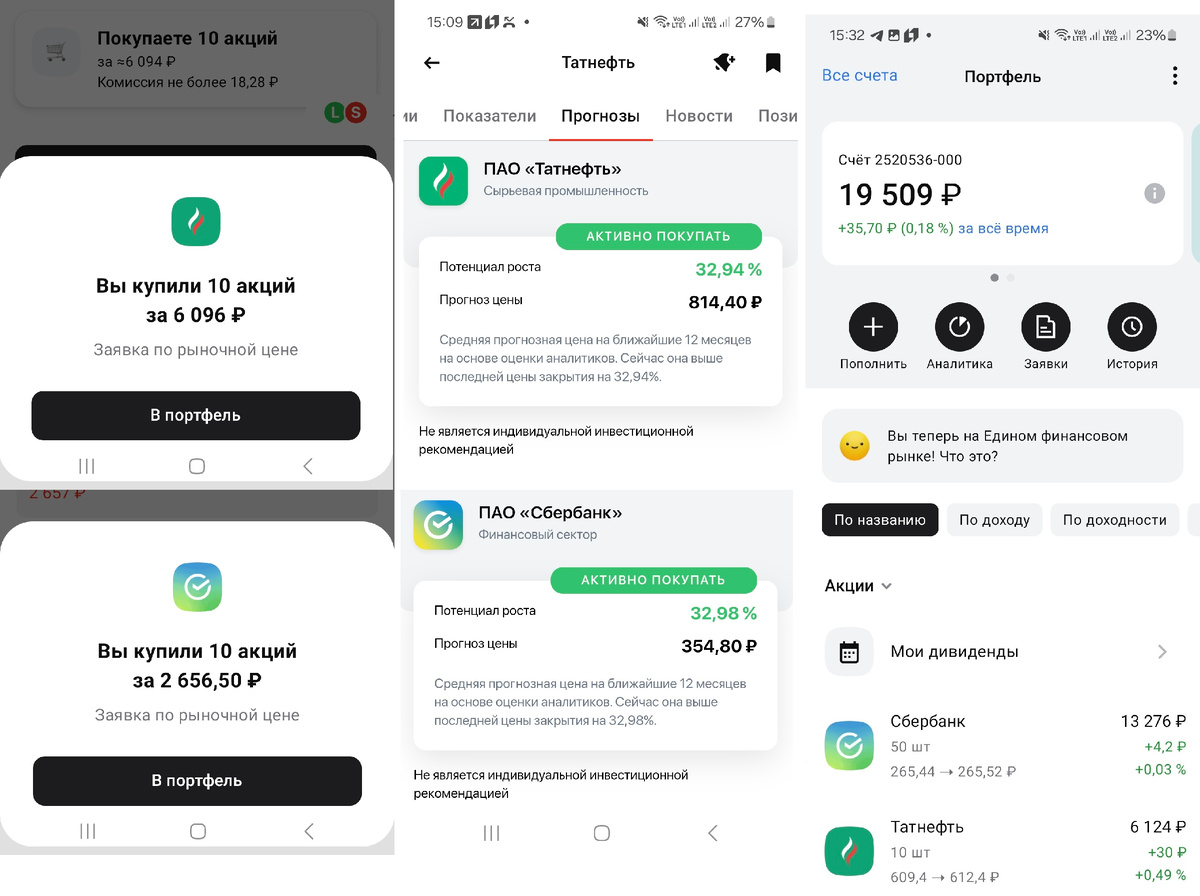Screen dimensions: 1200x896
Task: Open Заявки document icon
Action: click(x=1046, y=326)
